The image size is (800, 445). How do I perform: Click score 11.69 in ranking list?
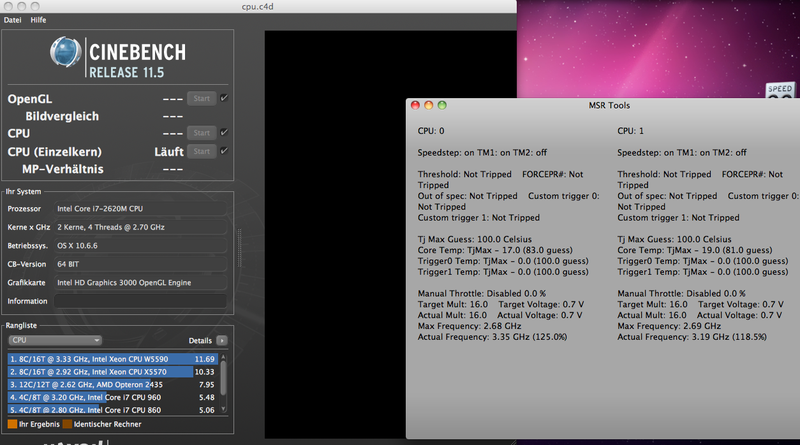tap(205, 359)
